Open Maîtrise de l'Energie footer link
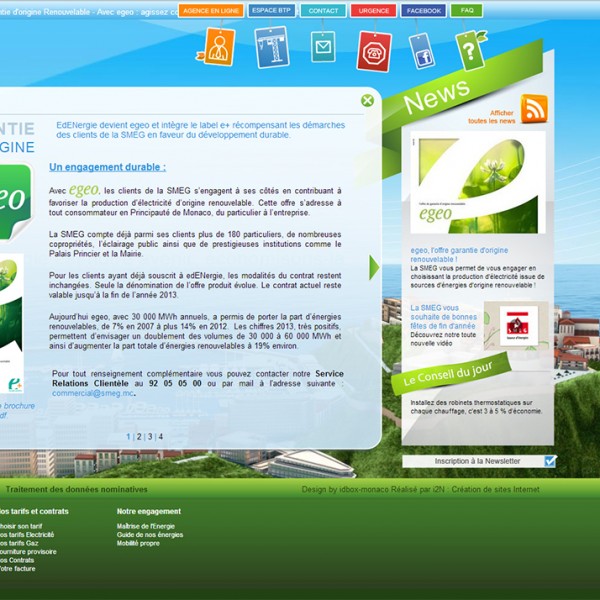Image resolution: width=600 pixels, height=600 pixels. click(x=146, y=526)
